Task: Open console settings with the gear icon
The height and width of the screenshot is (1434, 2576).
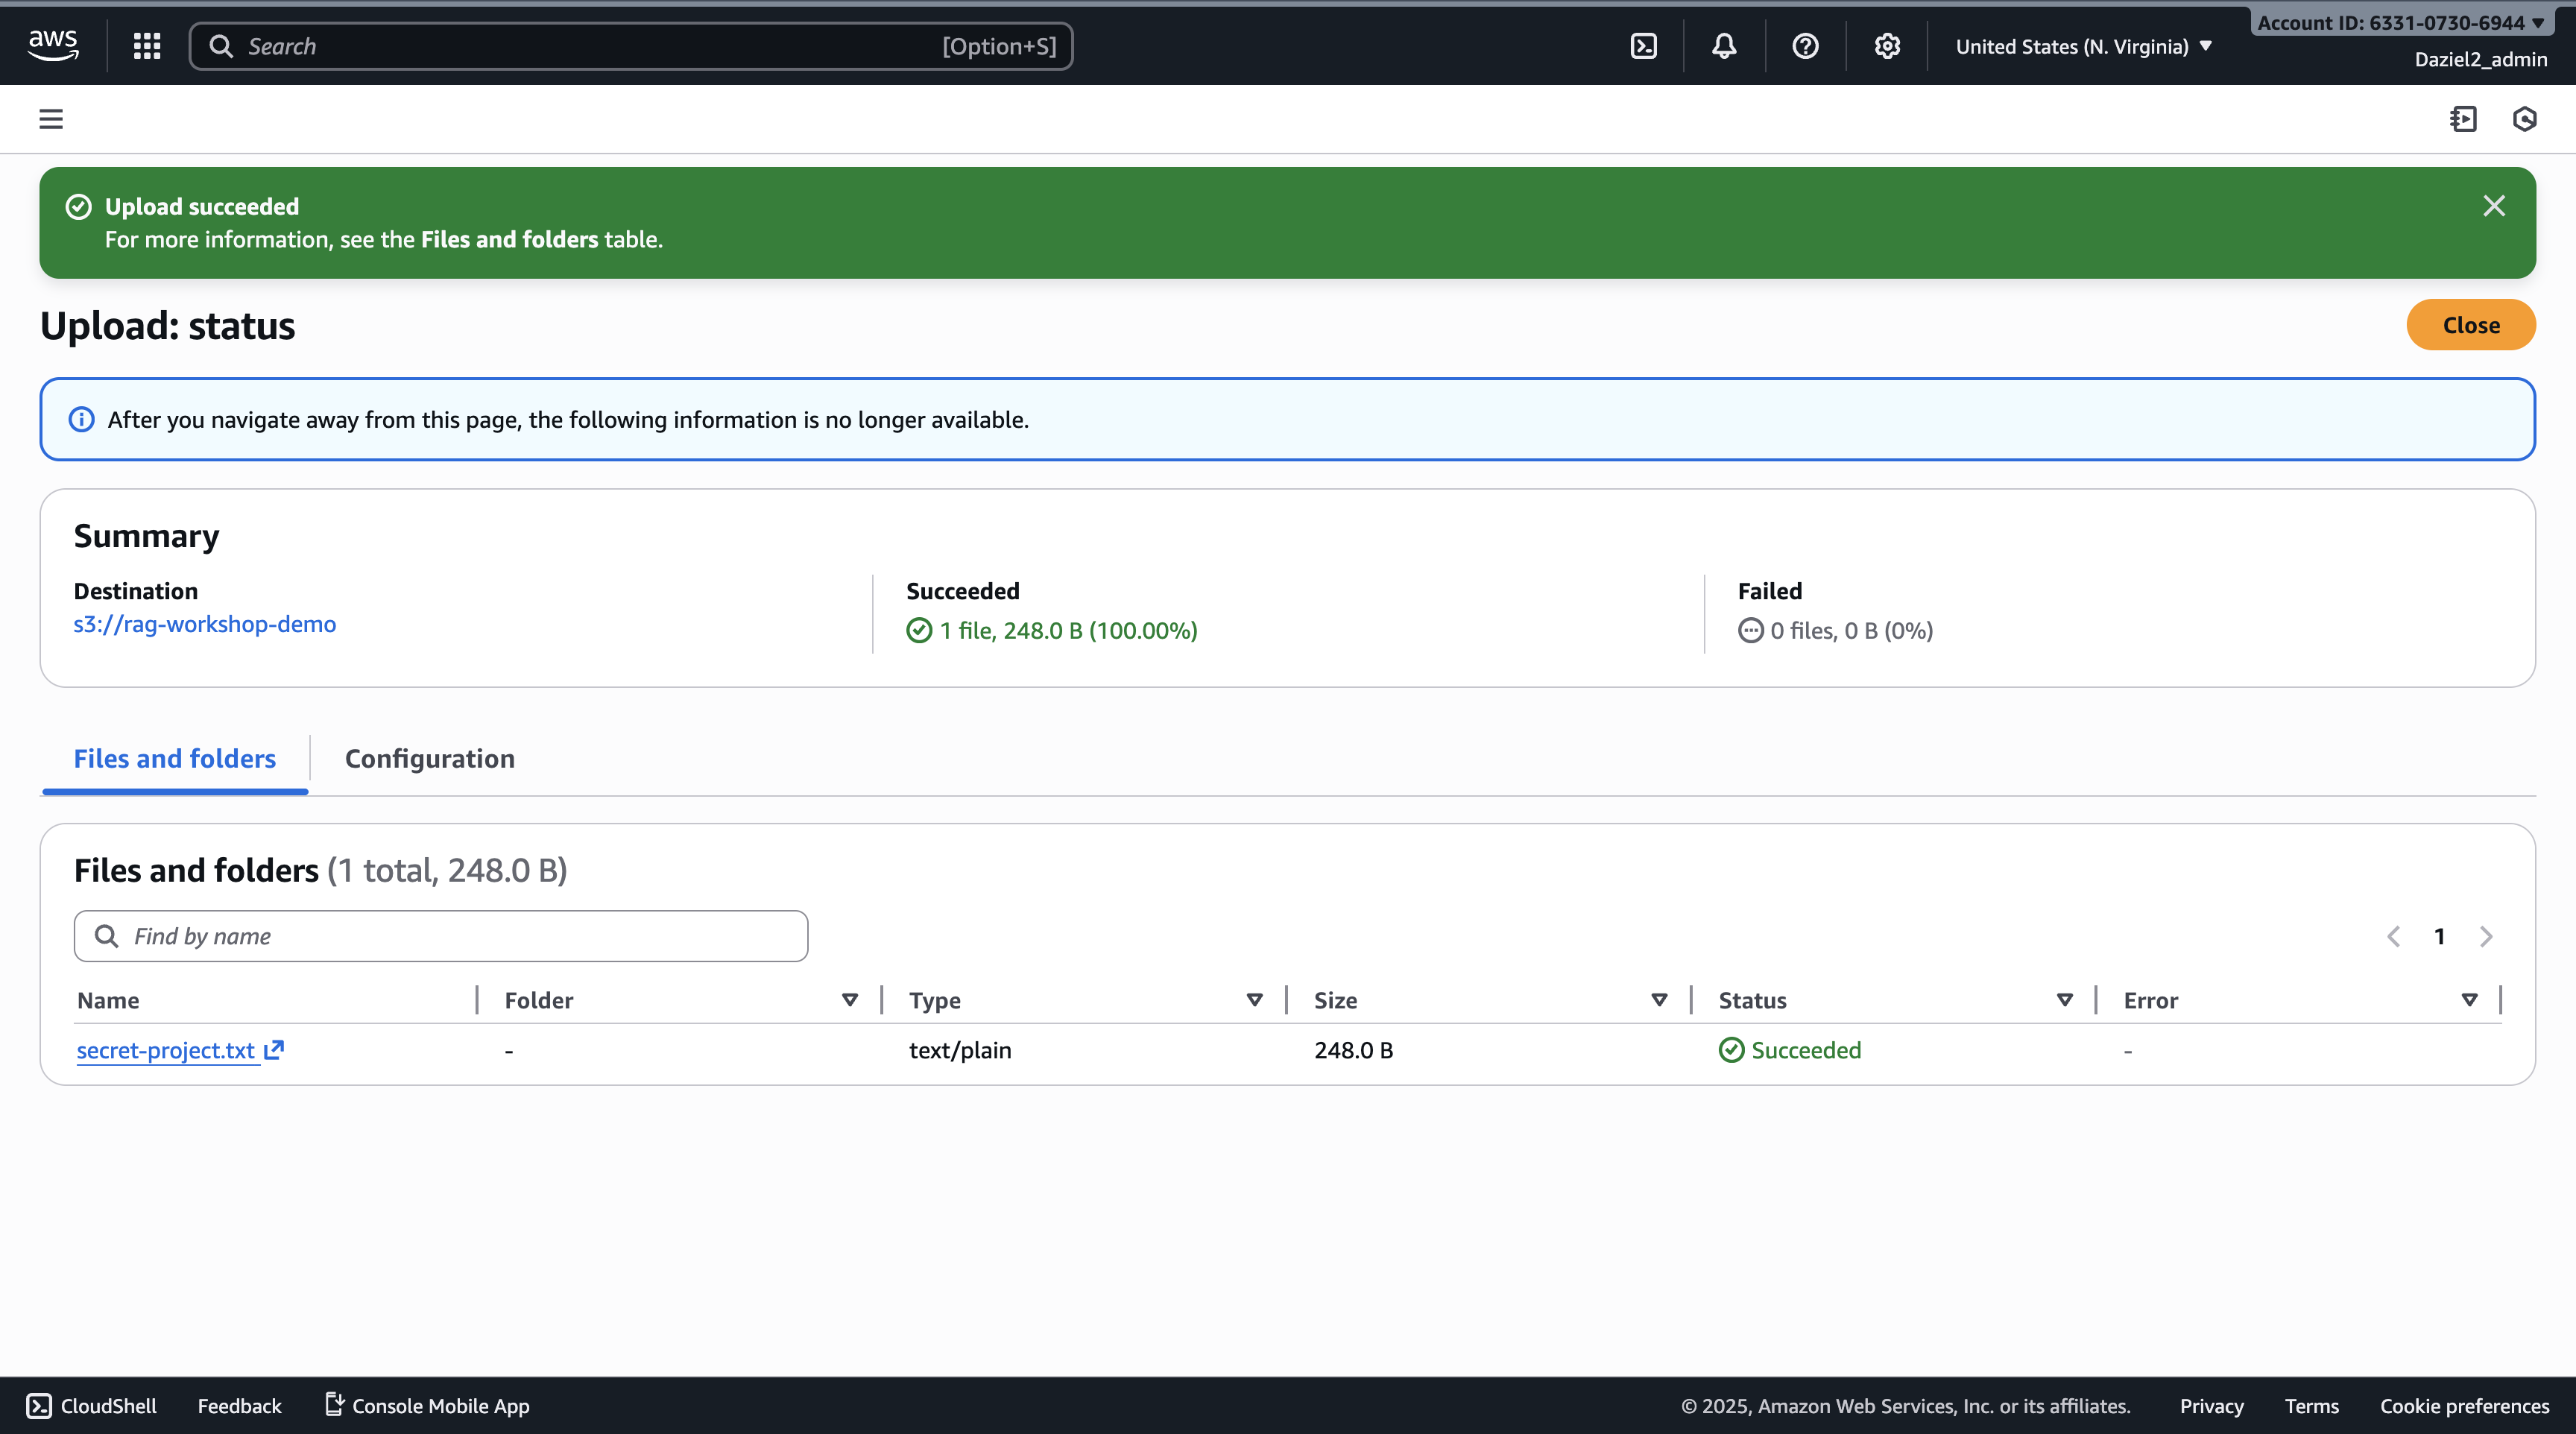Action: [1887, 45]
